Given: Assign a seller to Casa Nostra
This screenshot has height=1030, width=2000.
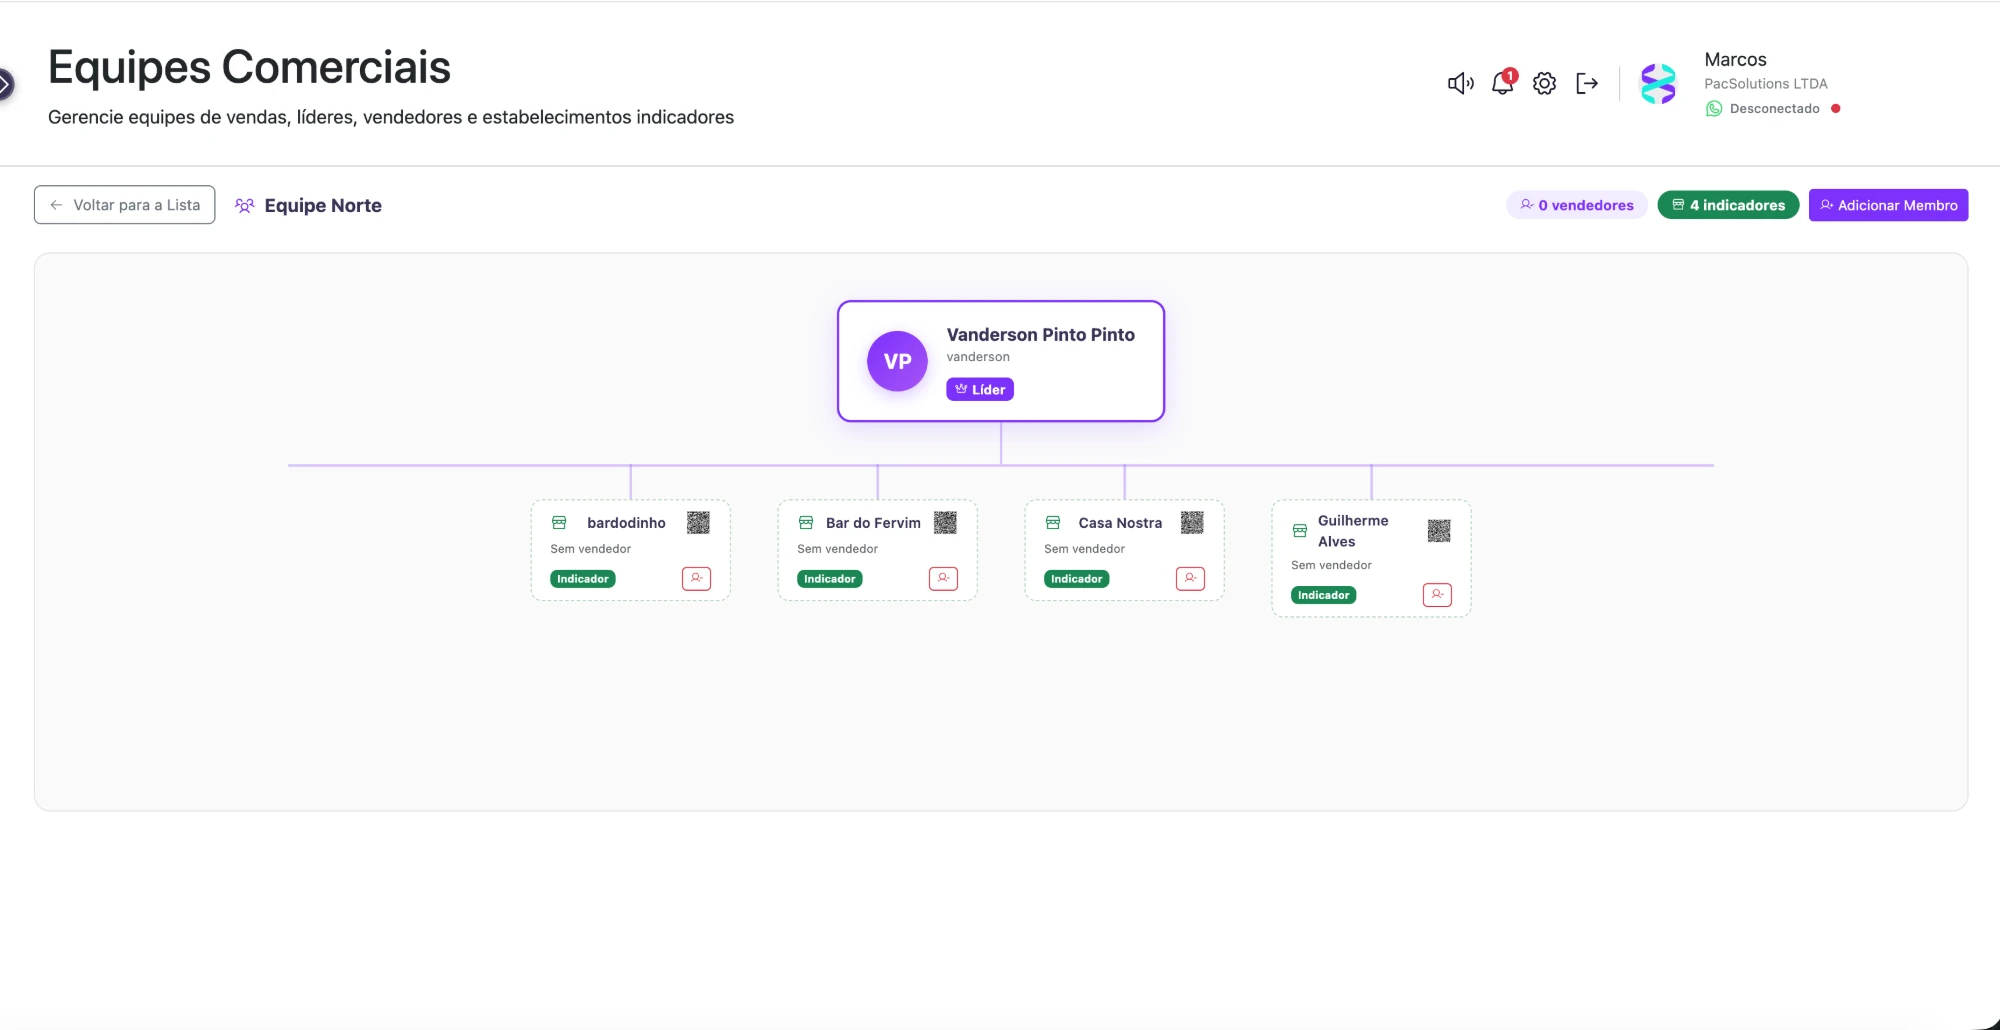Looking at the screenshot, I should pyautogui.click(x=1190, y=578).
